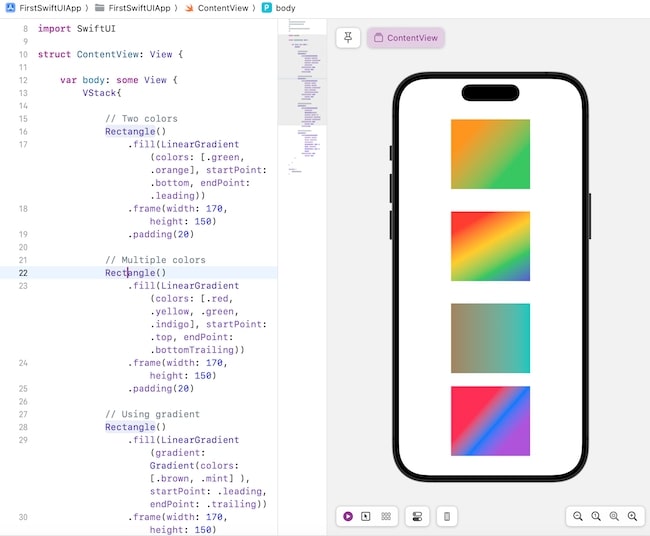Image resolution: width=650 pixels, height=536 pixels.
Task: Click ".frame(width: 170," on line 24
Action: click(x=177, y=363)
